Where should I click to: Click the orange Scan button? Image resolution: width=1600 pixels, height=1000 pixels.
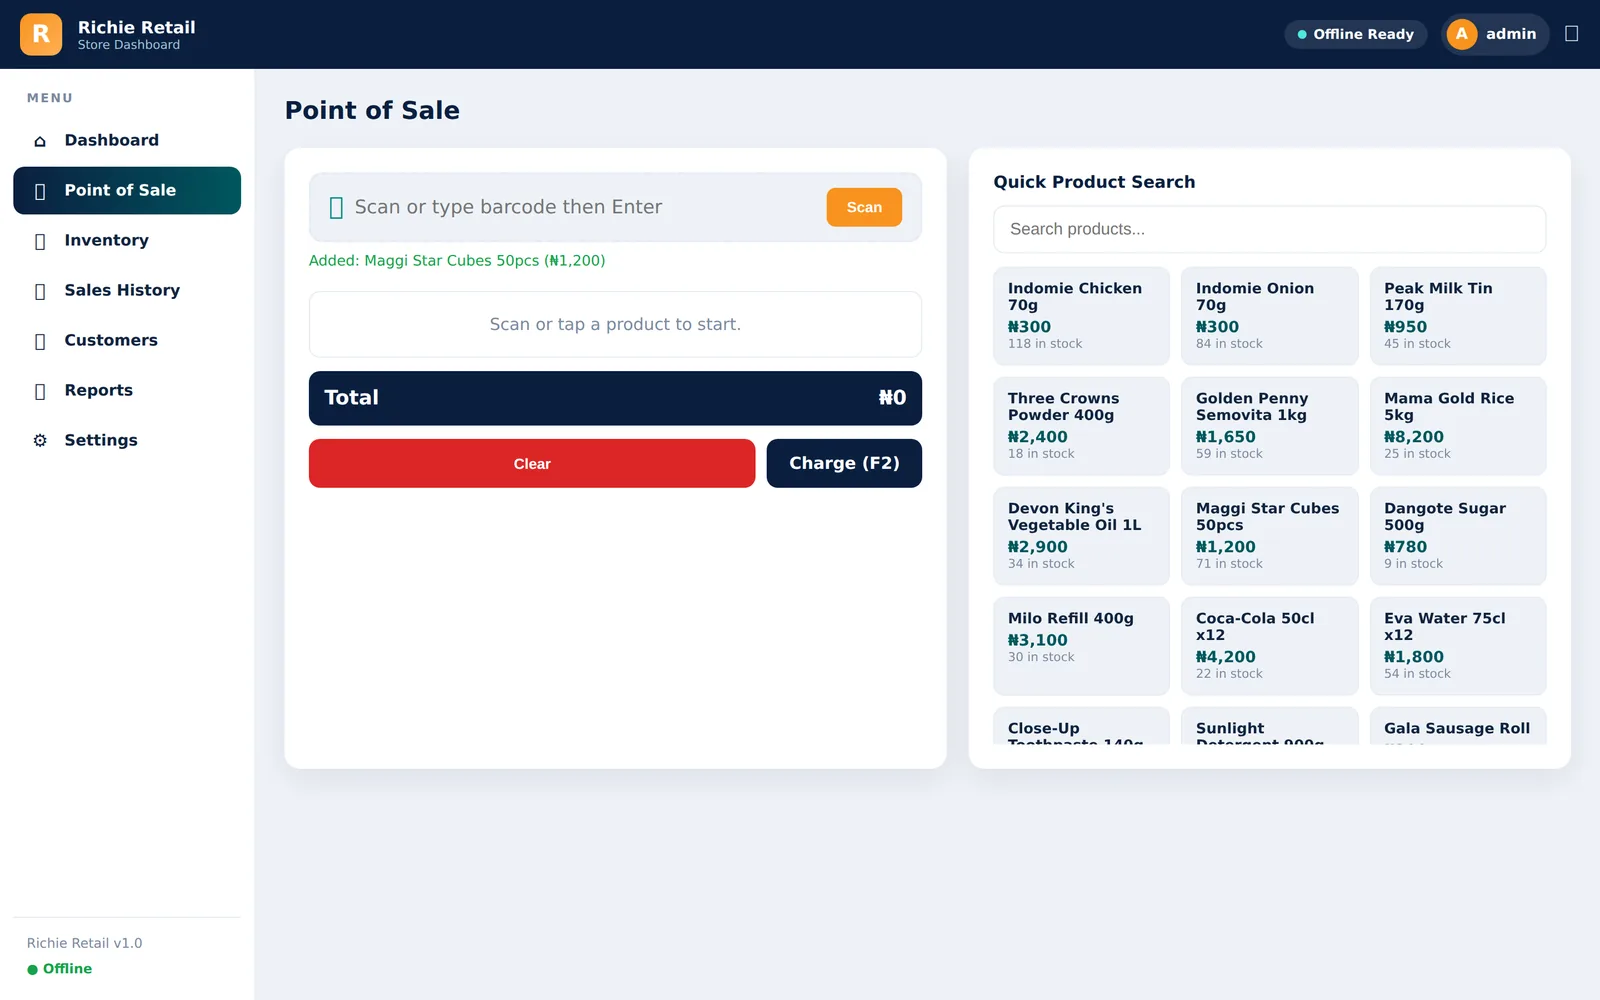864,207
